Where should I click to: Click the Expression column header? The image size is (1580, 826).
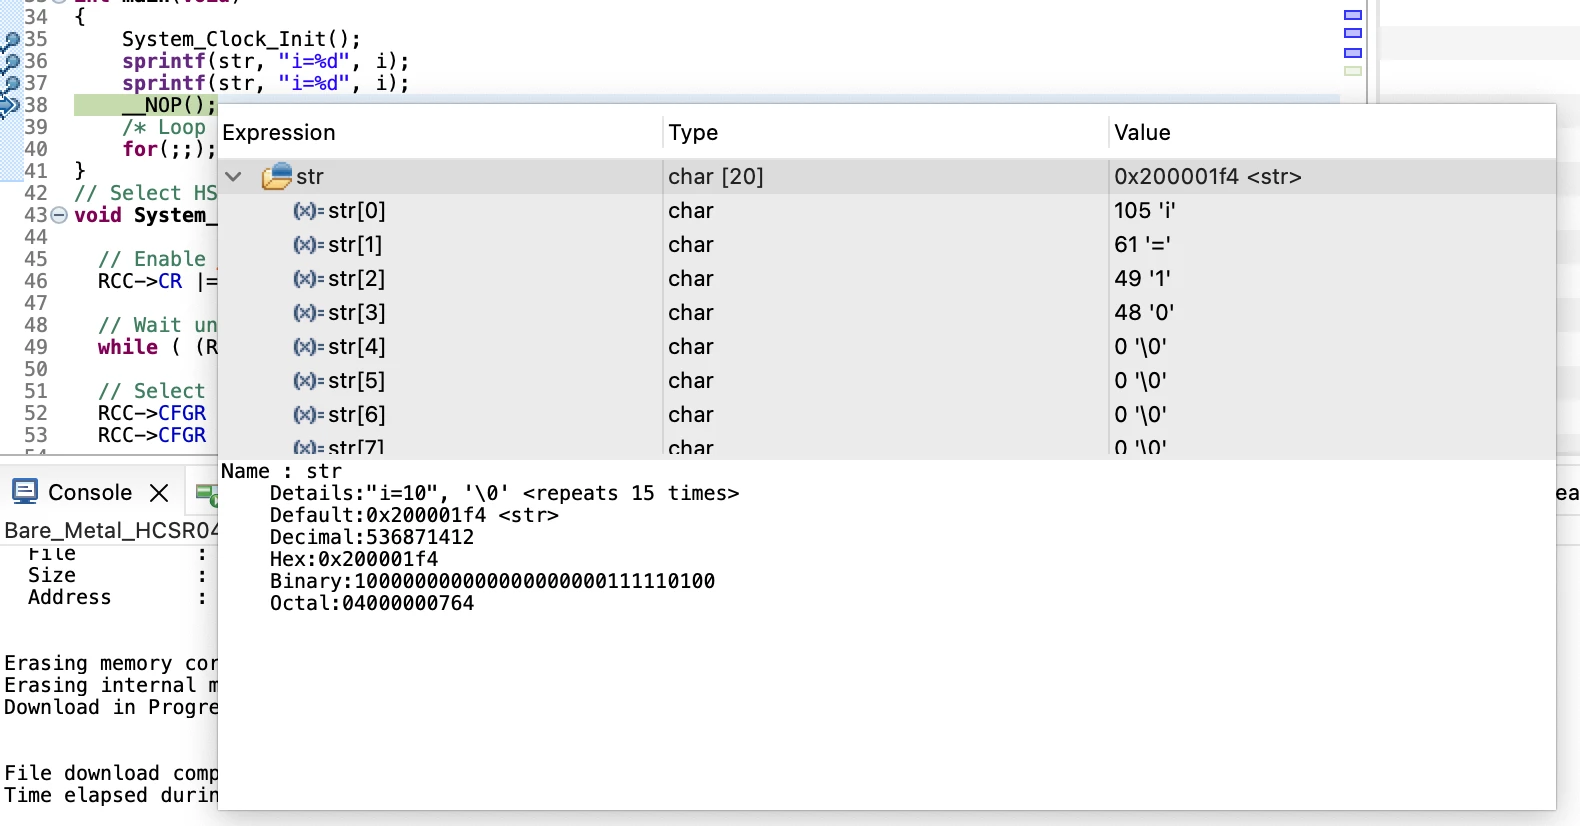pos(279,133)
